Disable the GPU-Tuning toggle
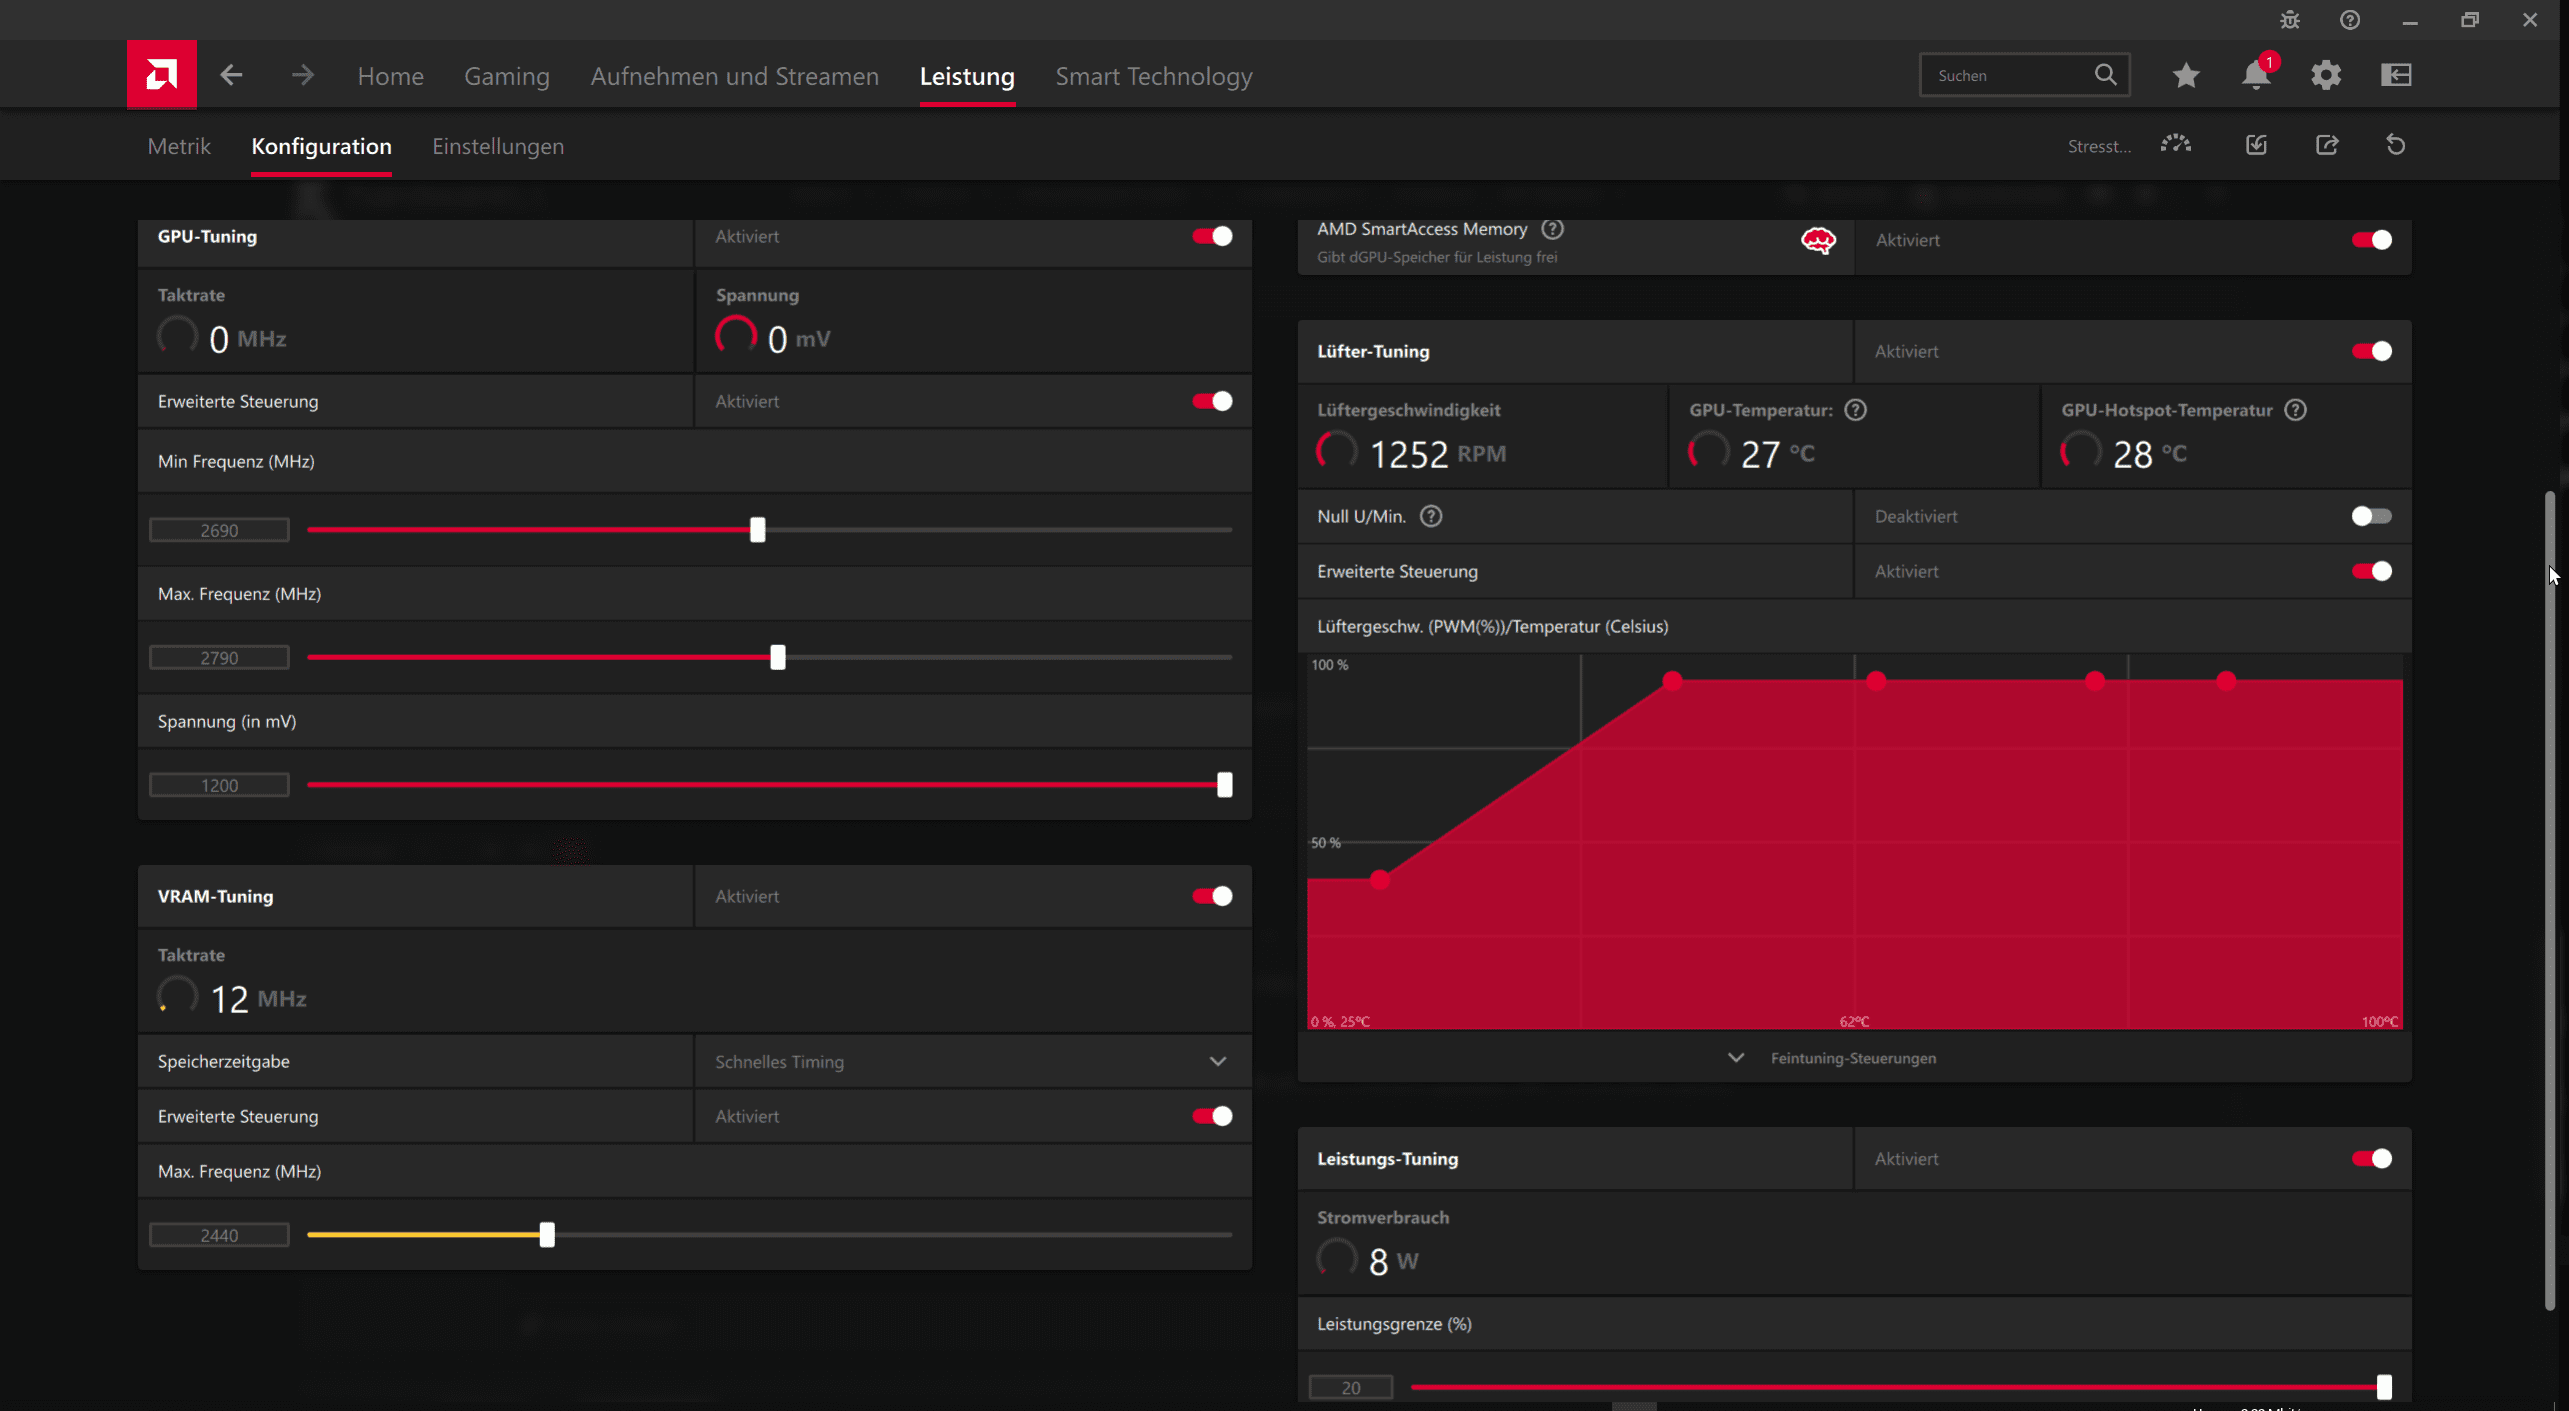The image size is (2569, 1411). [x=1212, y=237]
